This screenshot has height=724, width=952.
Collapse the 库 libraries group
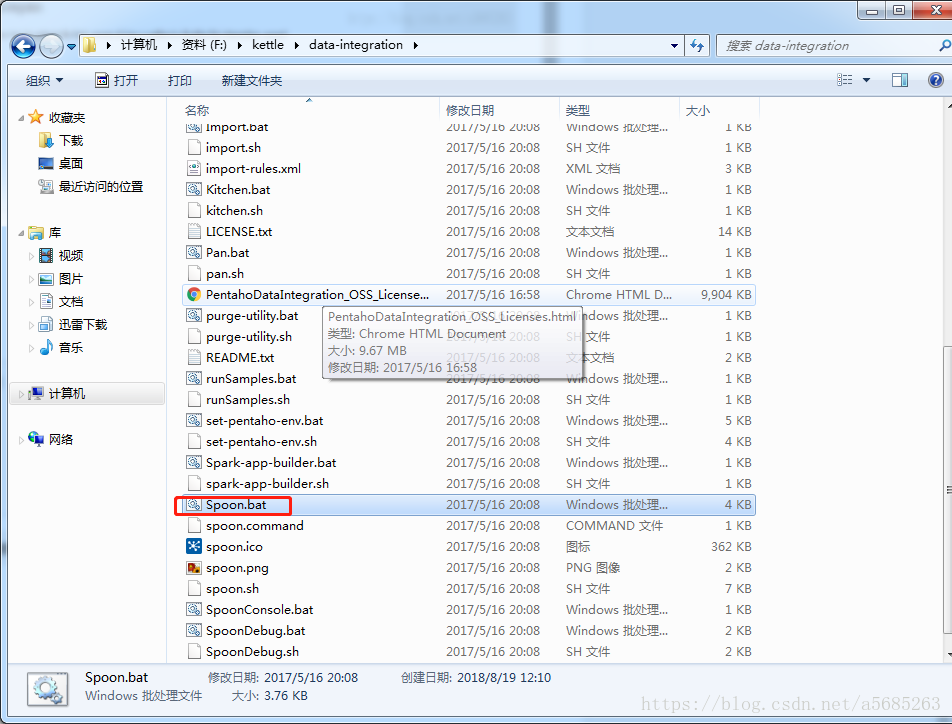click(21, 233)
